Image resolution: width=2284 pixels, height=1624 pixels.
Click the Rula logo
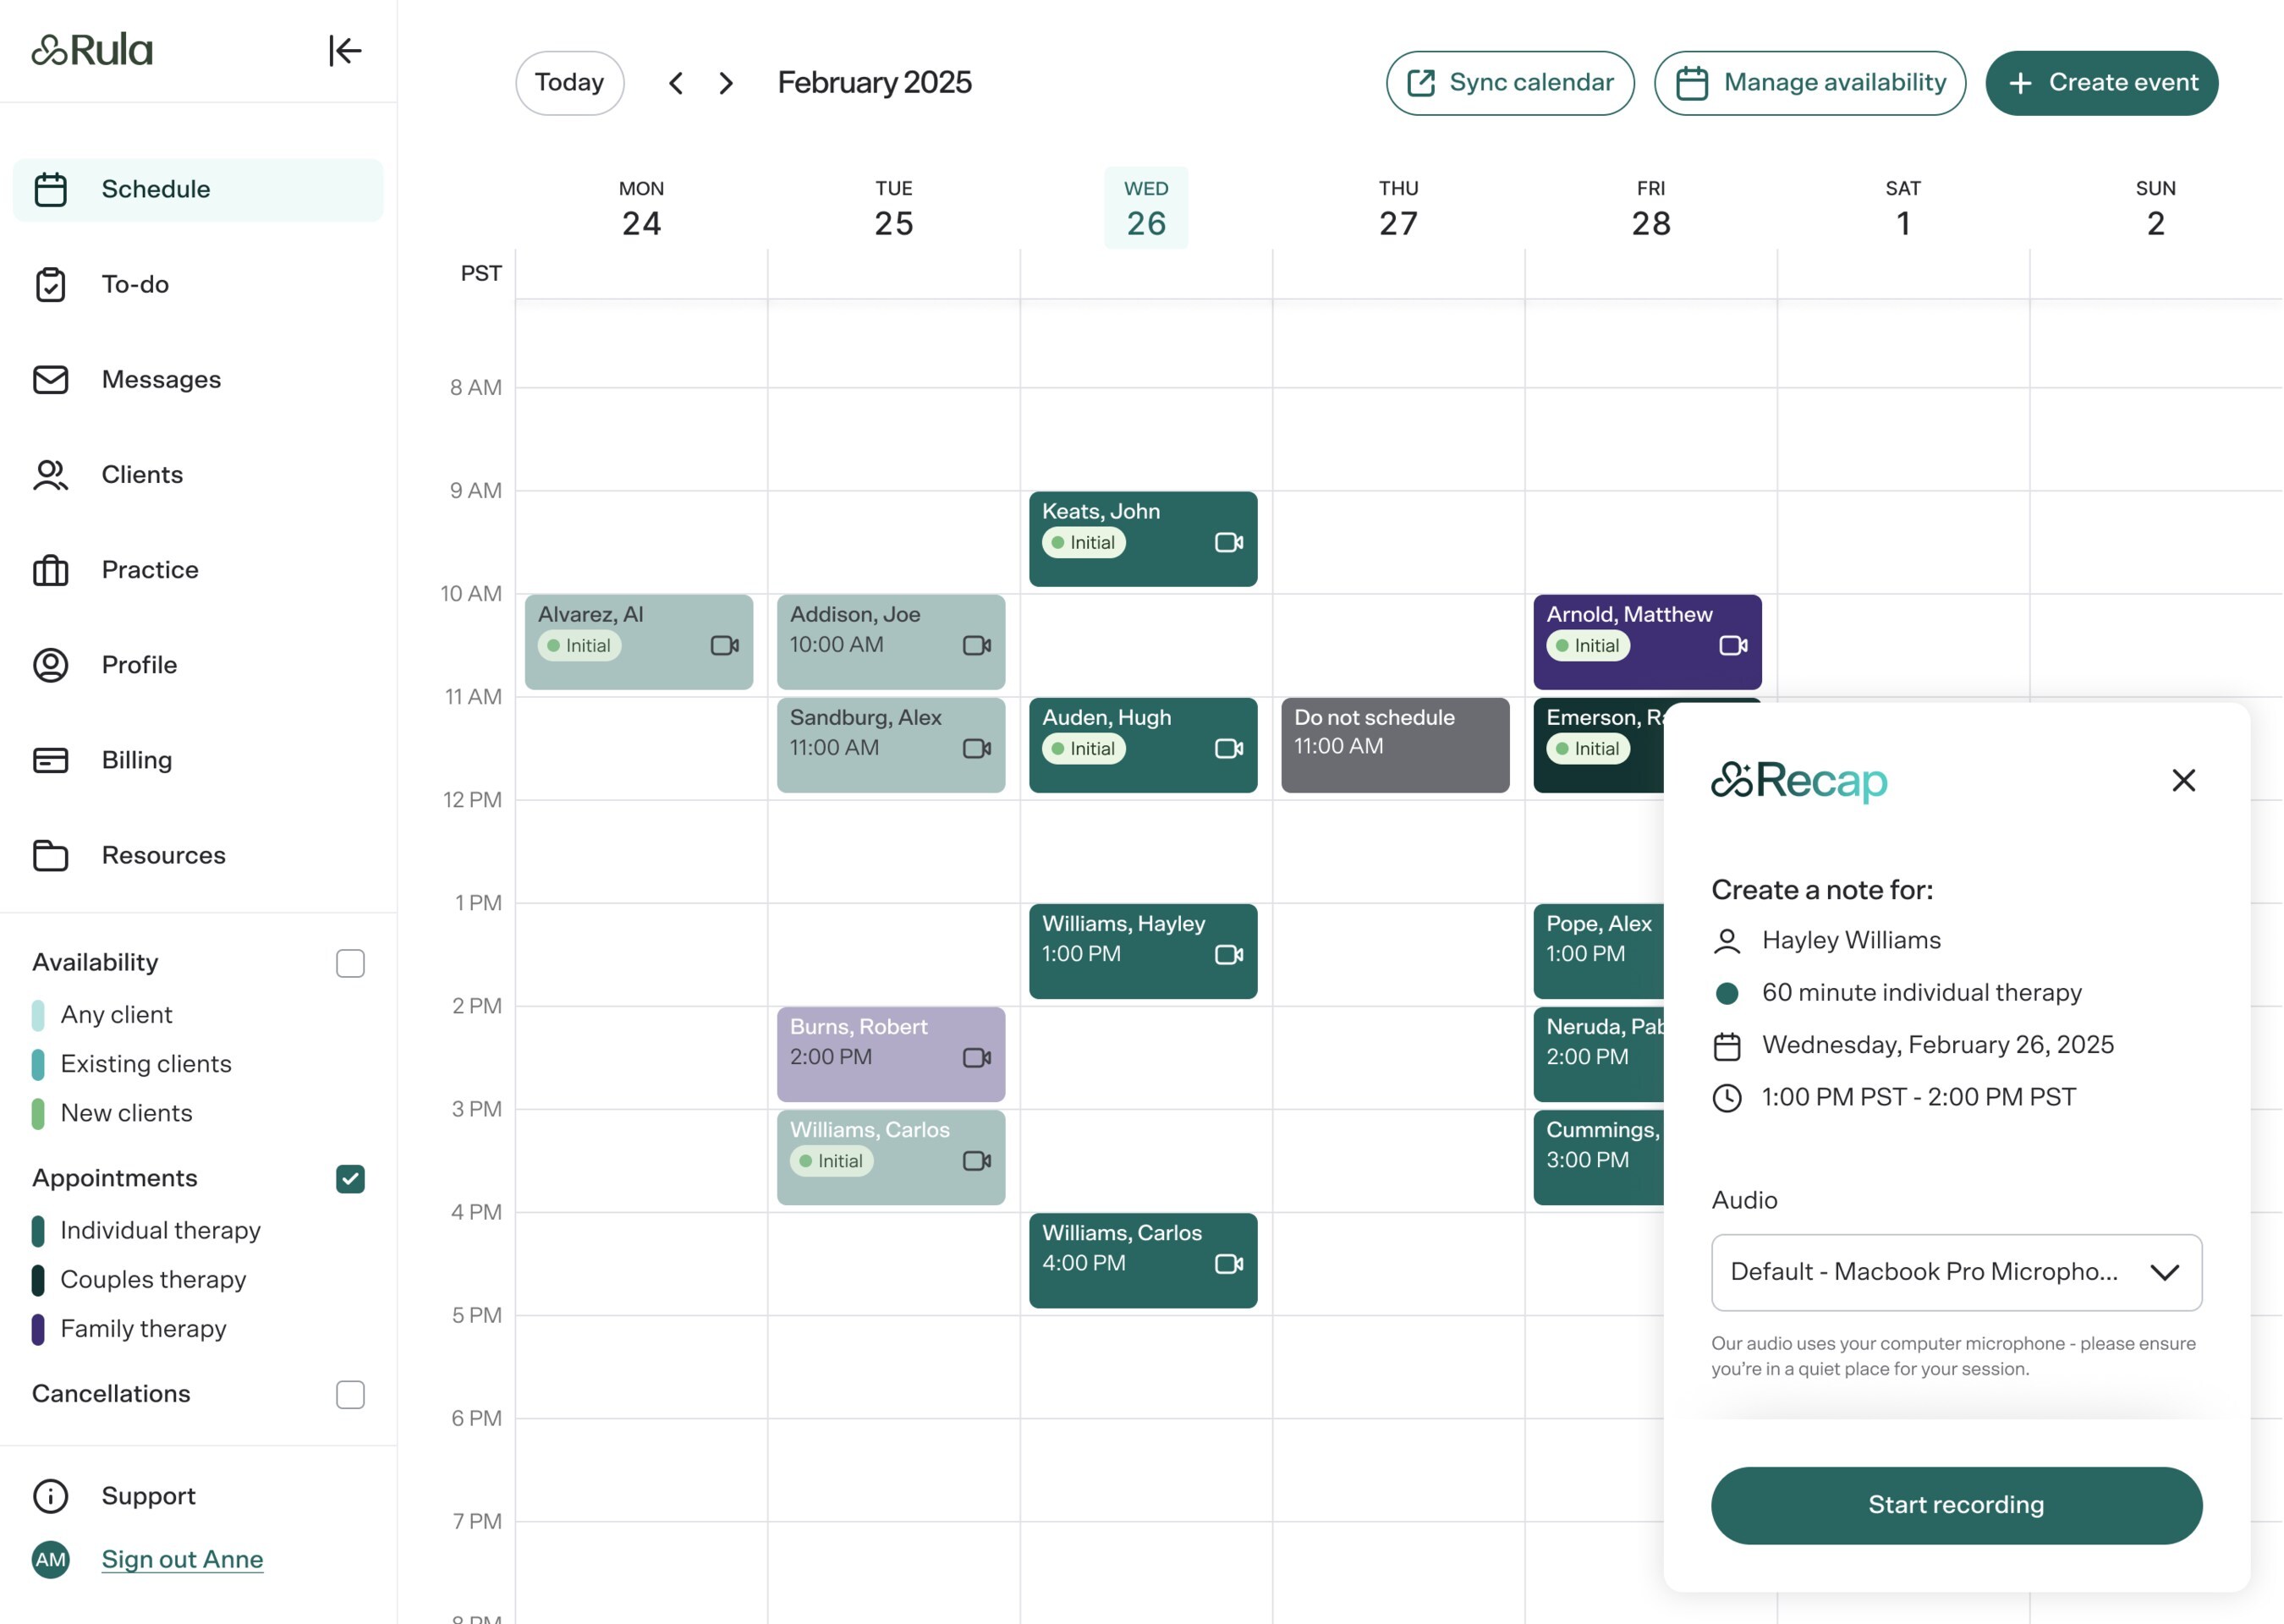pyautogui.click(x=92, y=50)
